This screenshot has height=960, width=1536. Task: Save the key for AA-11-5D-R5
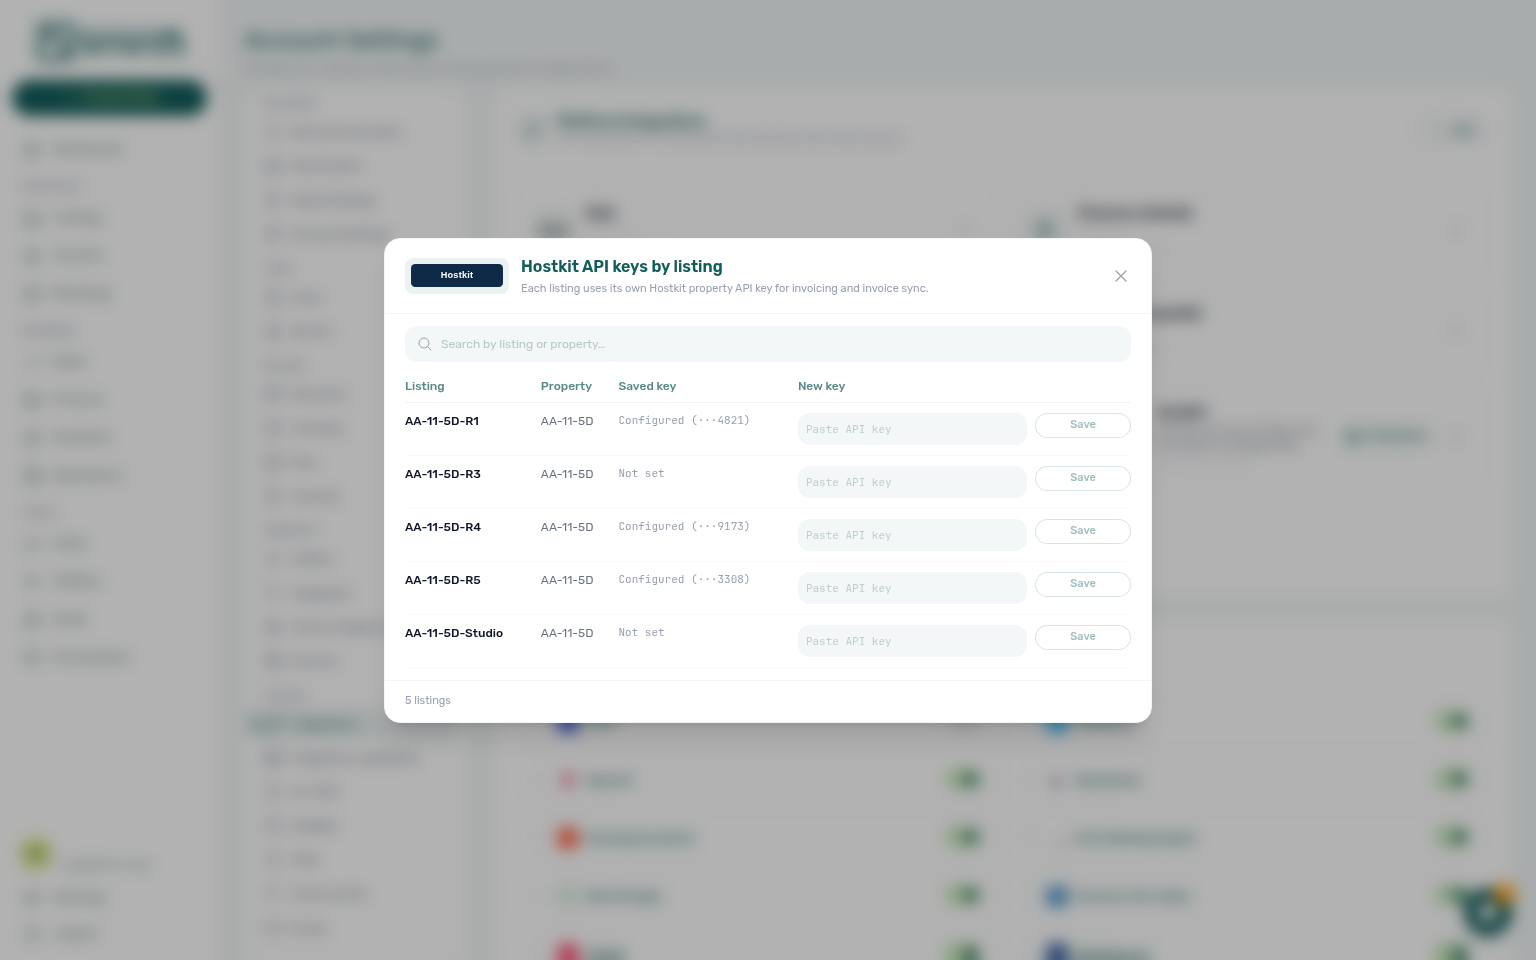1082,584
